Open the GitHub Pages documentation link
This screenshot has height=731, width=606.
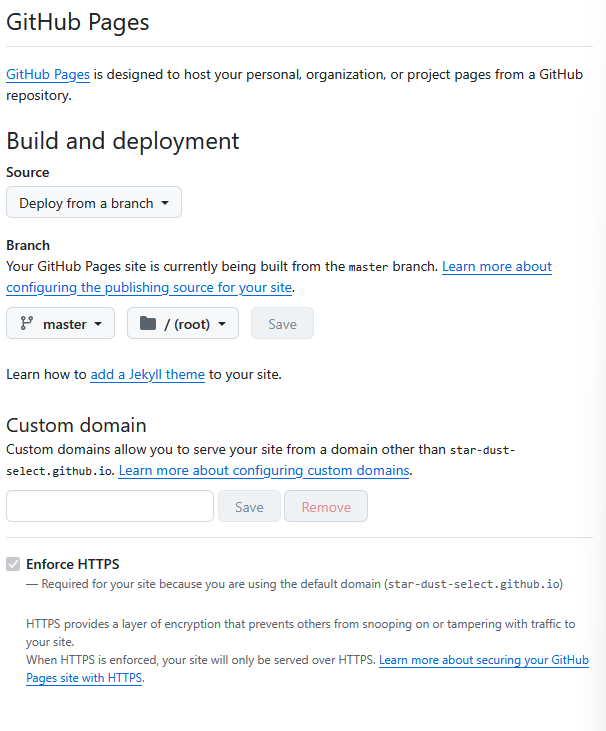pos(48,75)
